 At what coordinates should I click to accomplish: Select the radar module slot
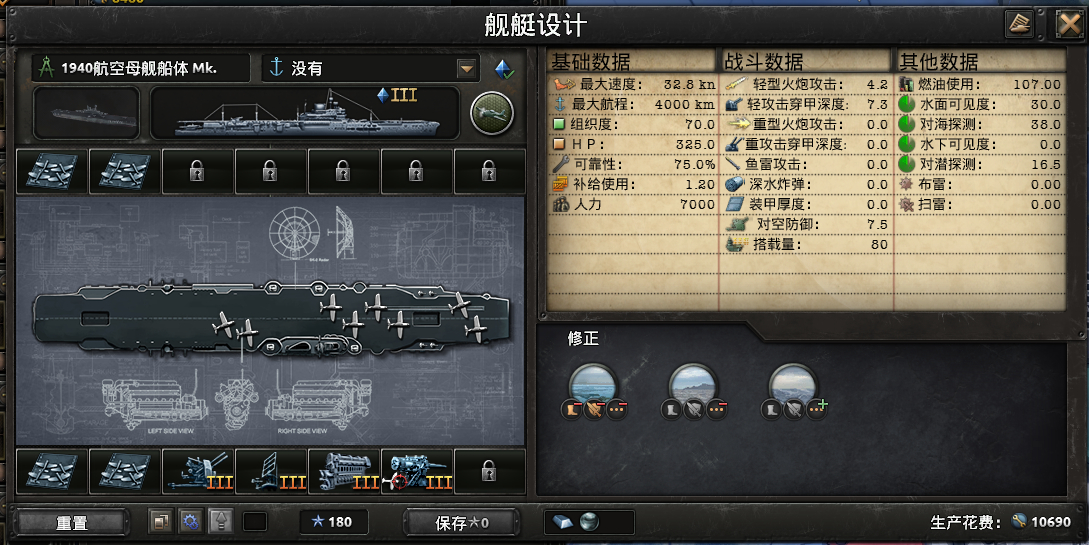click(x=271, y=472)
